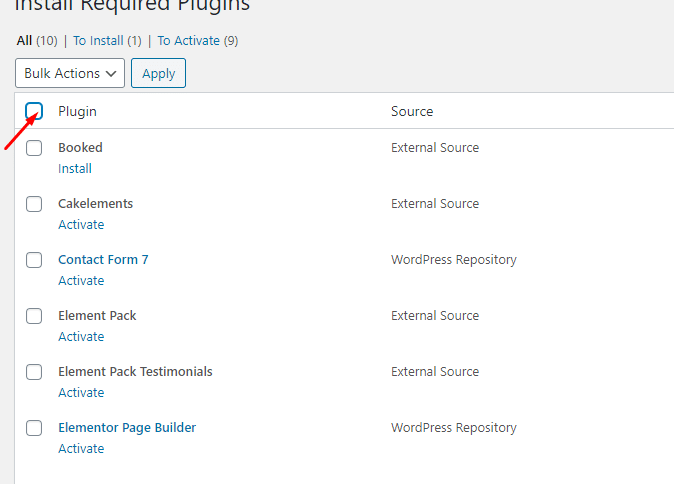
Task: Activate the Element Pack plugin
Action: [81, 337]
